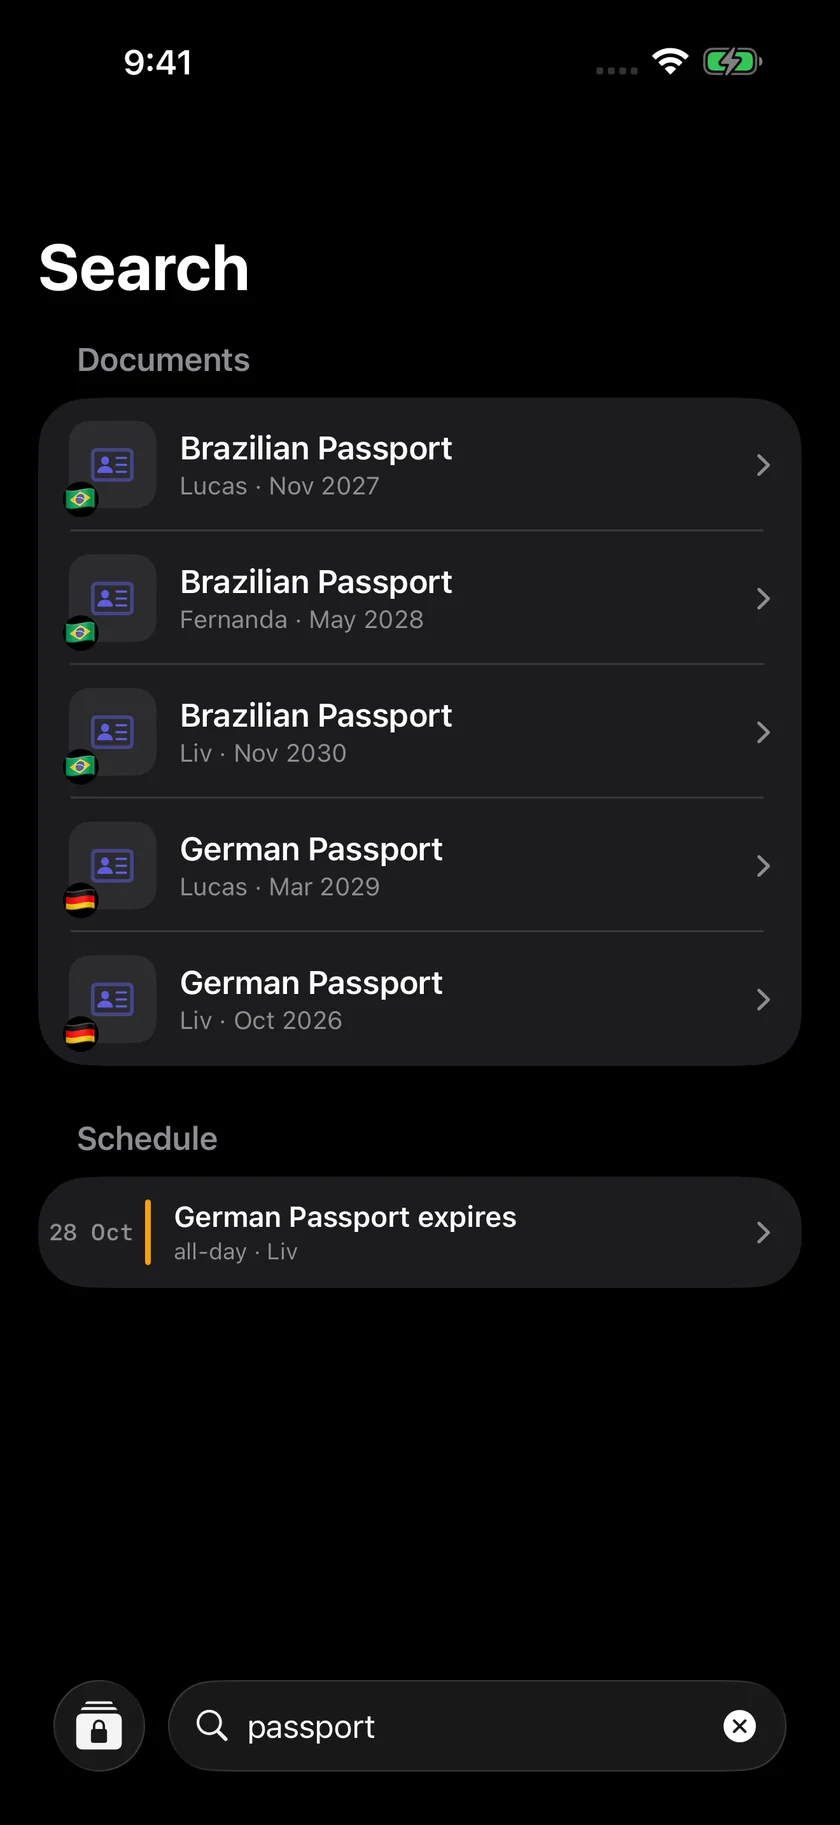Tap ID card icon for Liv's Brazilian Passport
This screenshot has width=840, height=1825.
[112, 732]
